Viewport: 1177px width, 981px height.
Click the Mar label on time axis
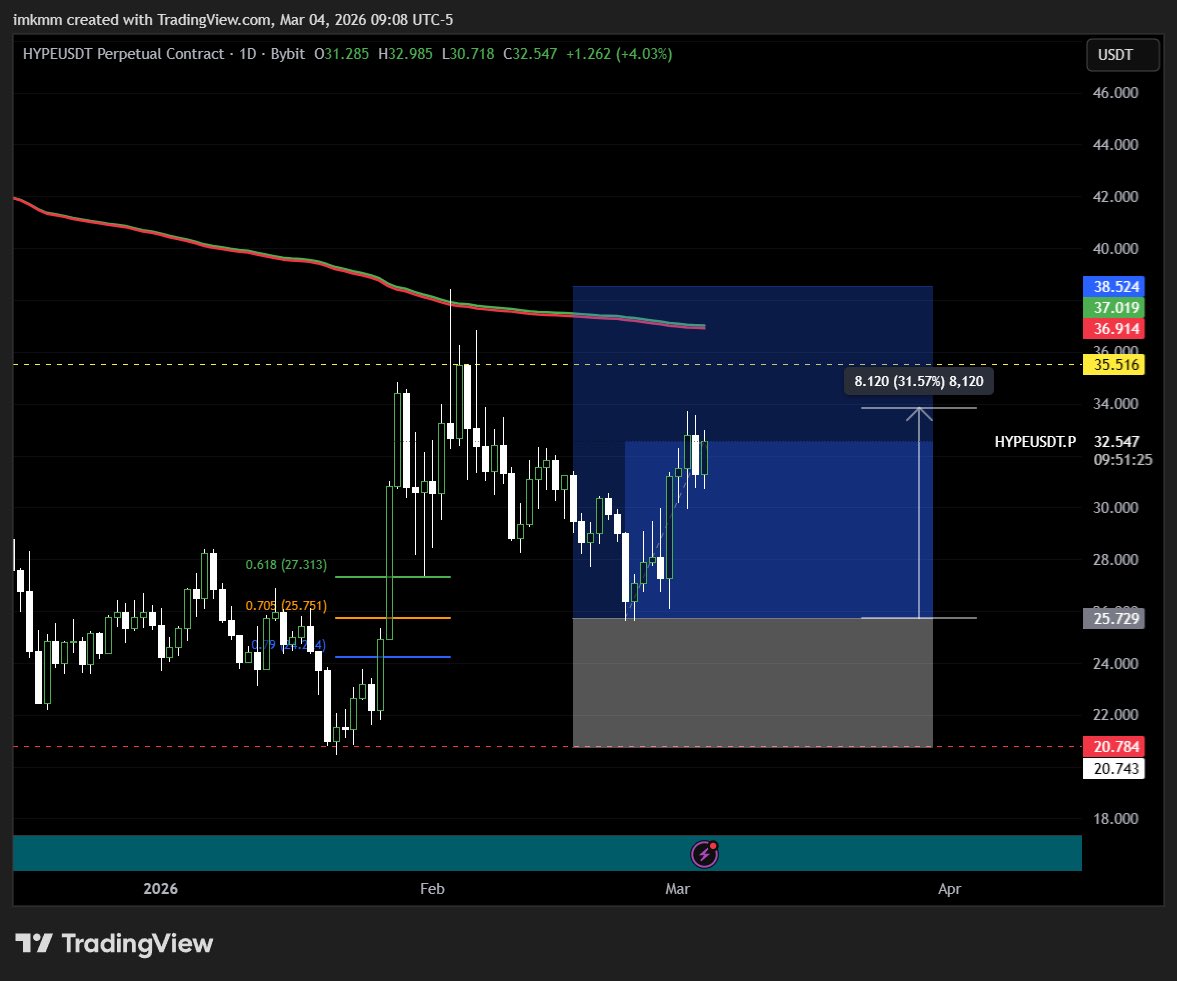coord(677,889)
